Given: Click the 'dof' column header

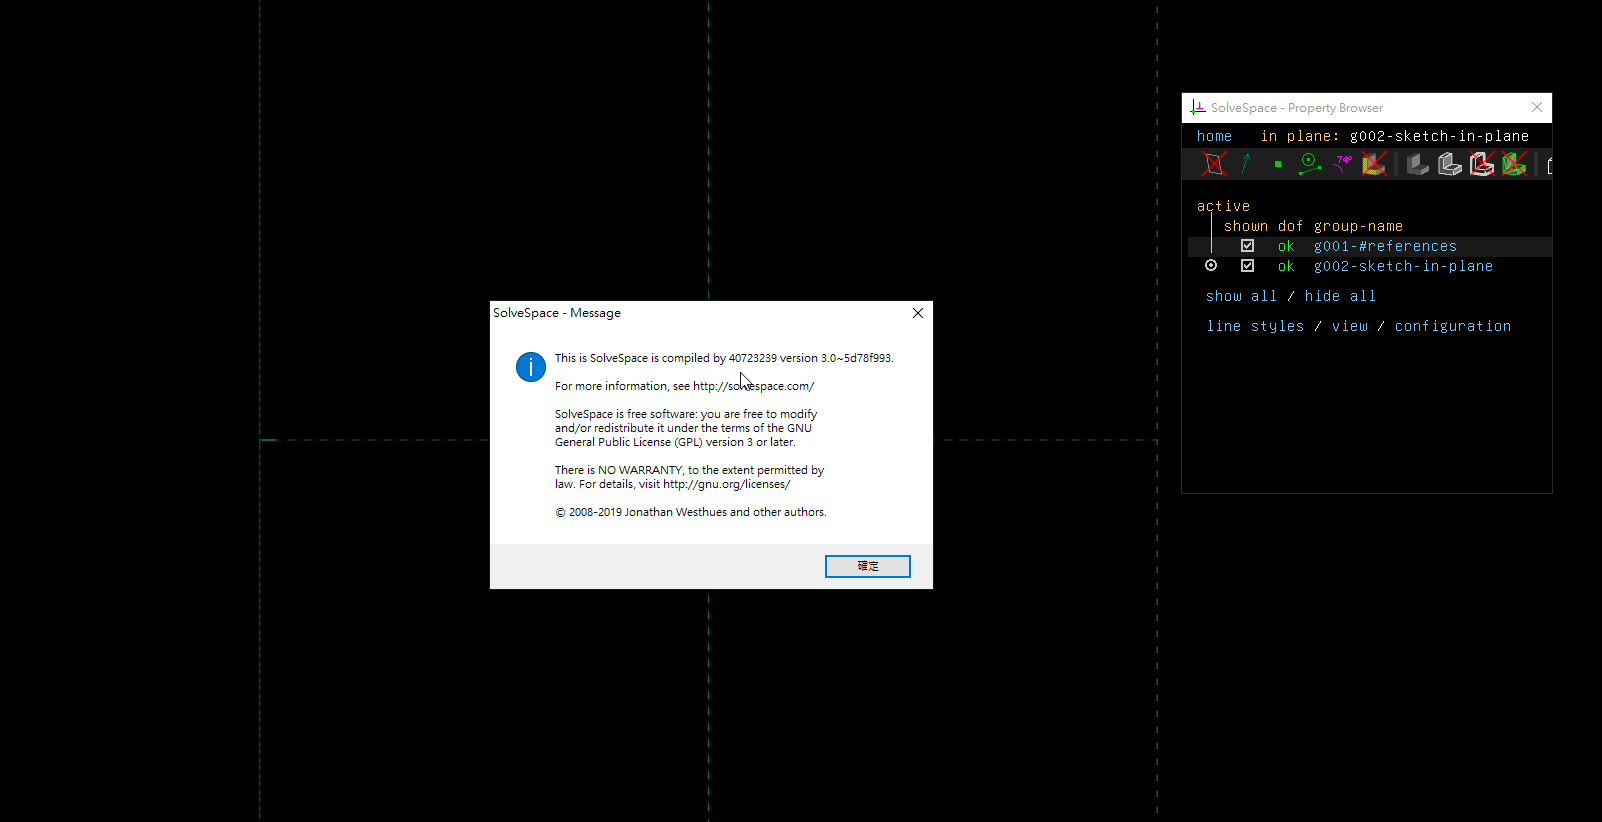Looking at the screenshot, I should (1290, 226).
